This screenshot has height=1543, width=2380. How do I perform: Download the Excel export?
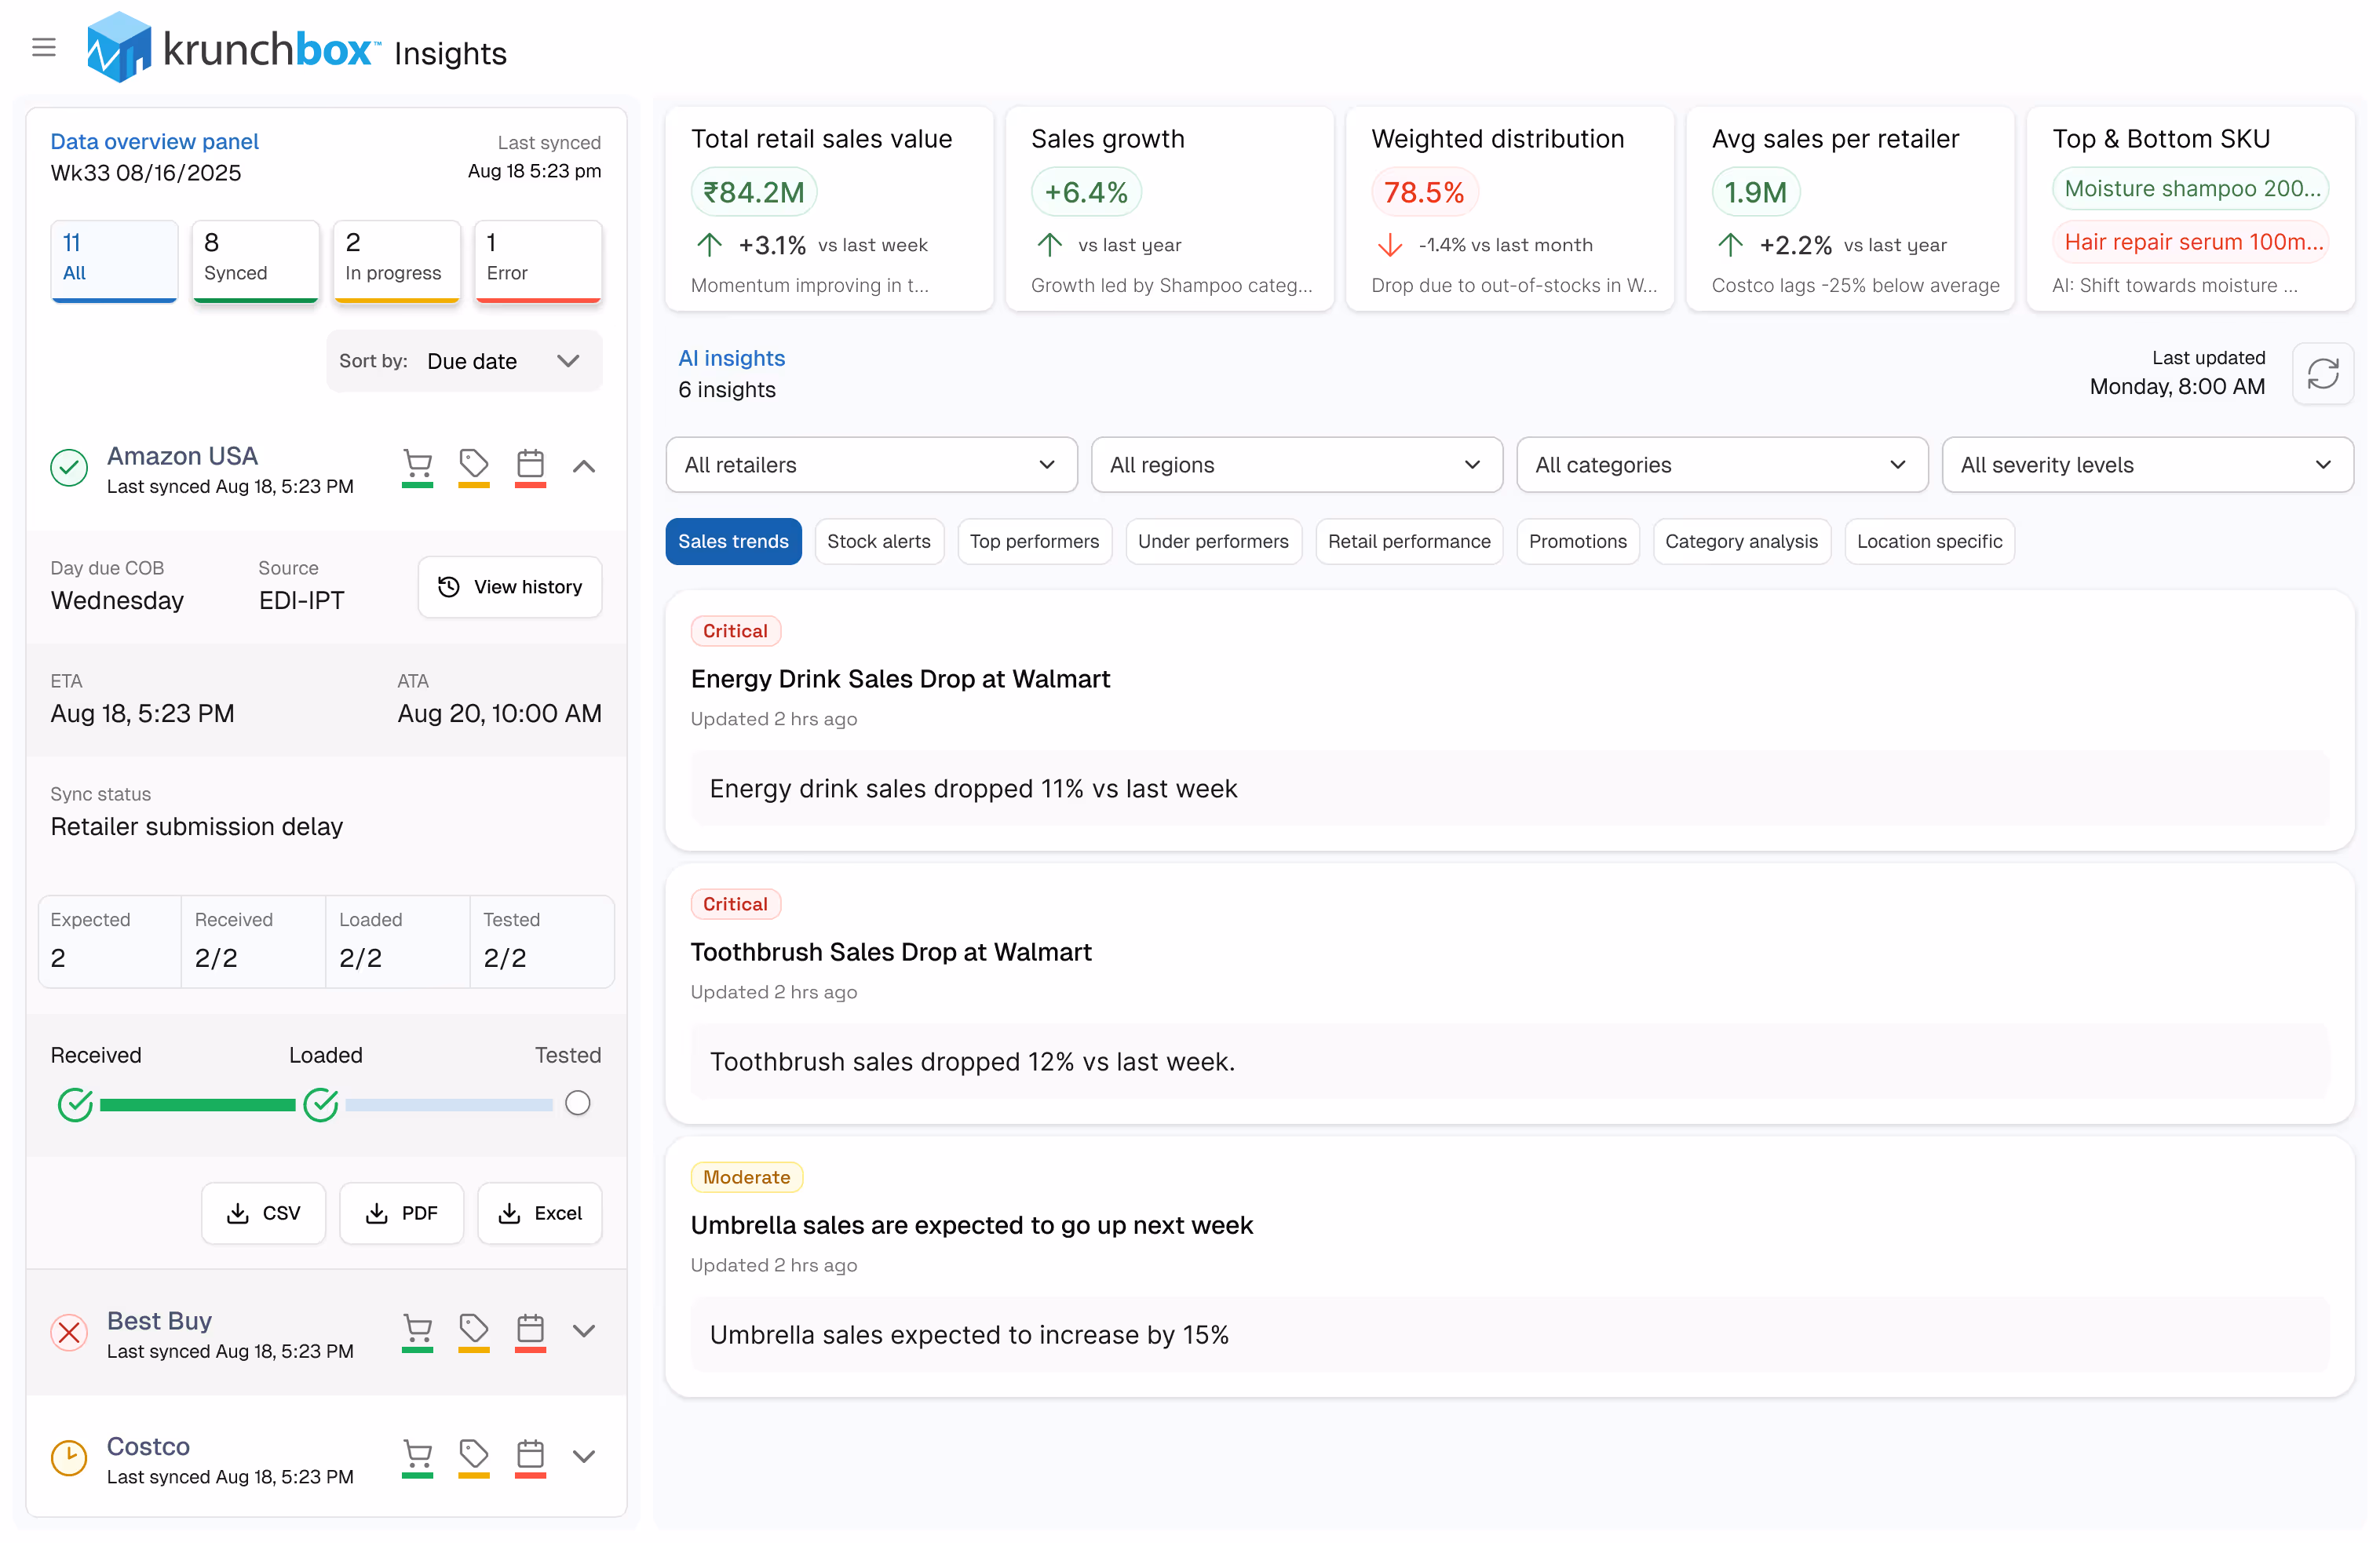coord(539,1213)
